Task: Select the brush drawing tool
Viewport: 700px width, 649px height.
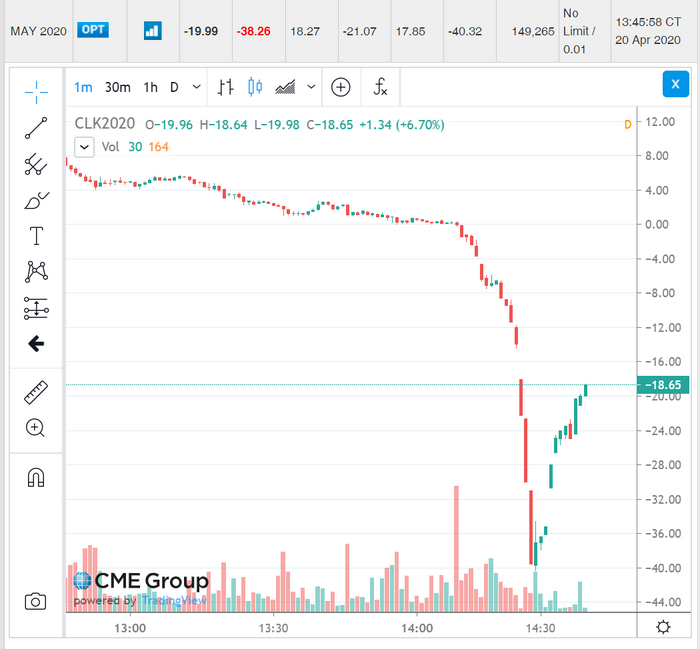Action: (x=36, y=200)
